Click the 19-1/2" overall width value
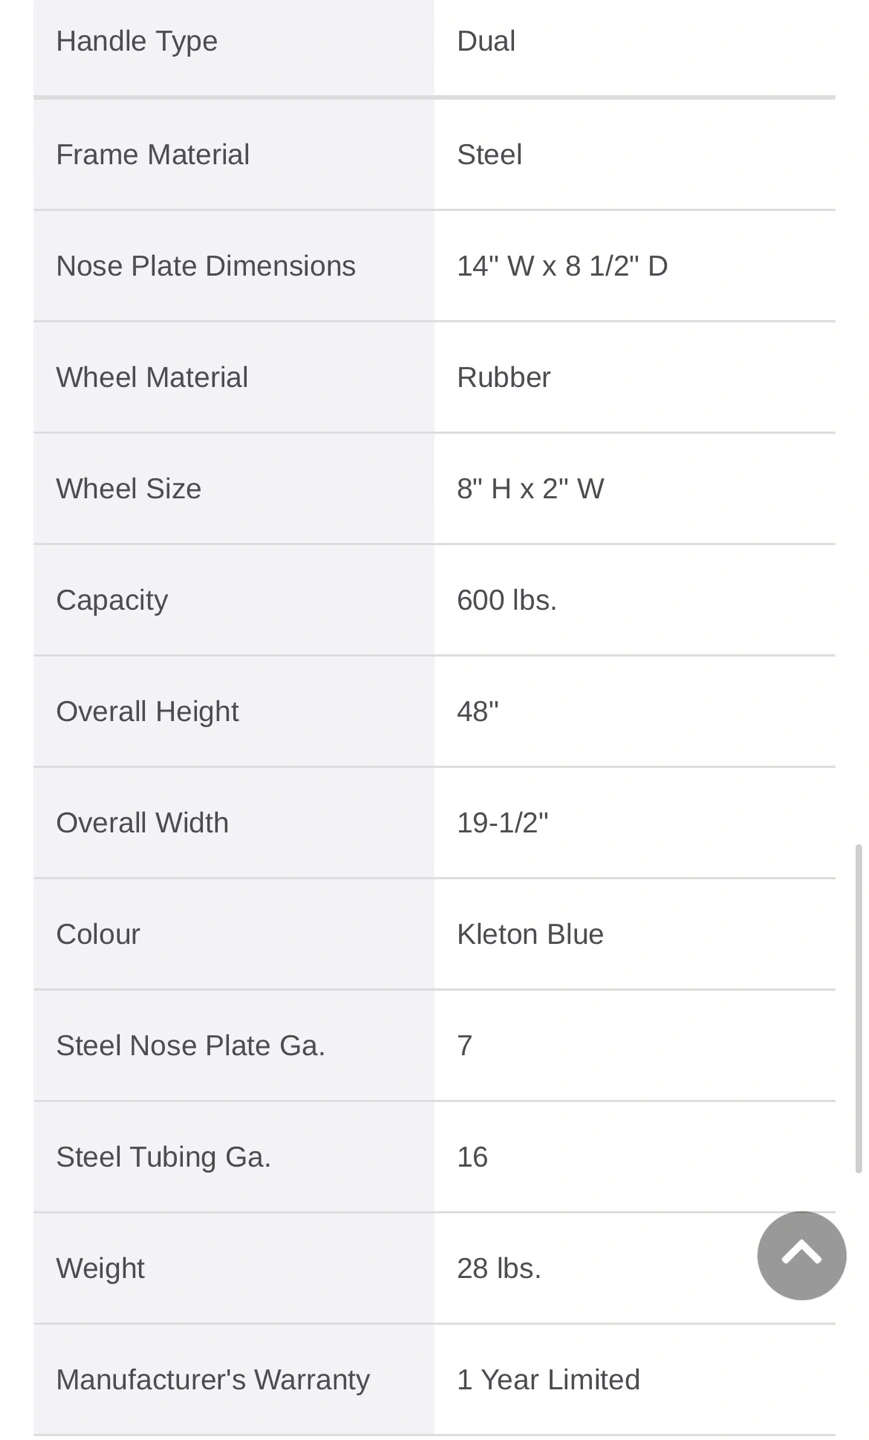This screenshot has height=1440, width=869. pyautogui.click(x=503, y=823)
